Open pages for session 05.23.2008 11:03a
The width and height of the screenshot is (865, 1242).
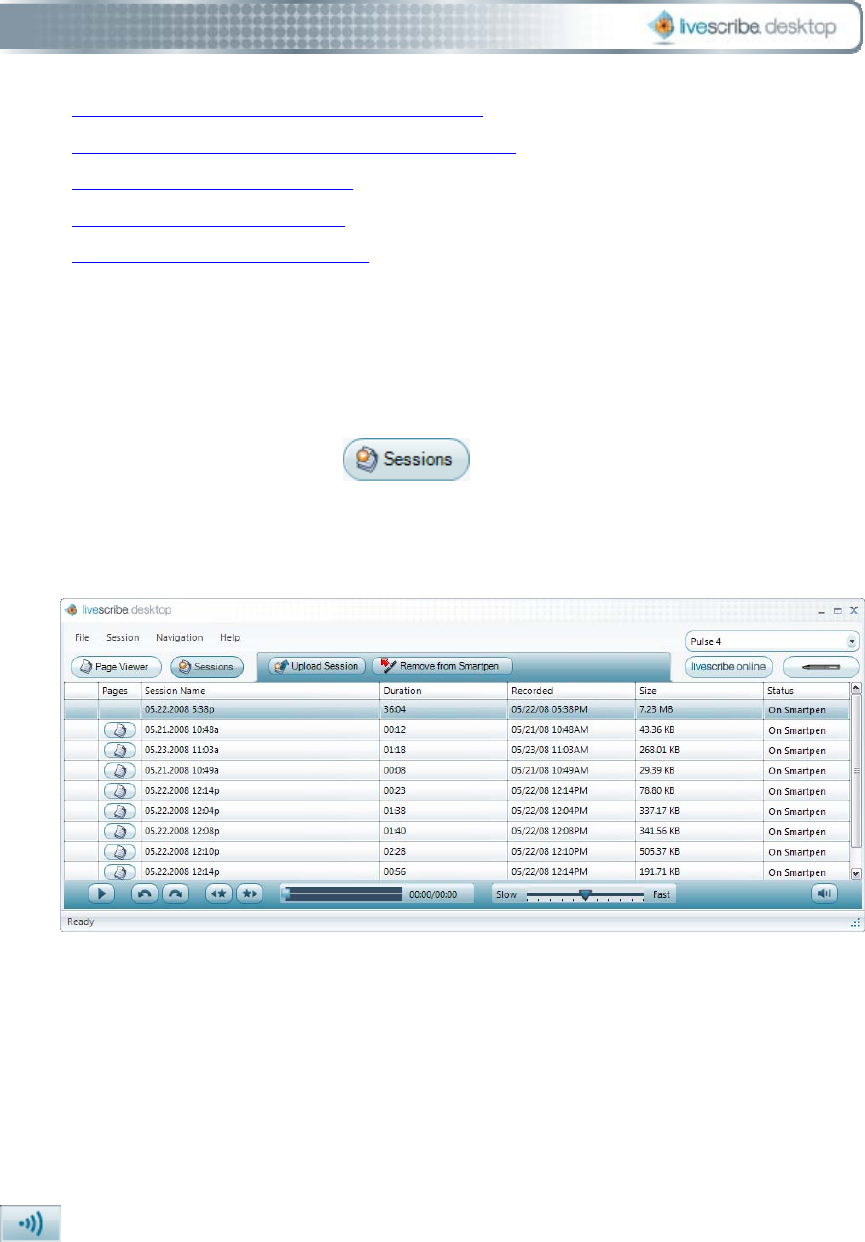[x=119, y=750]
